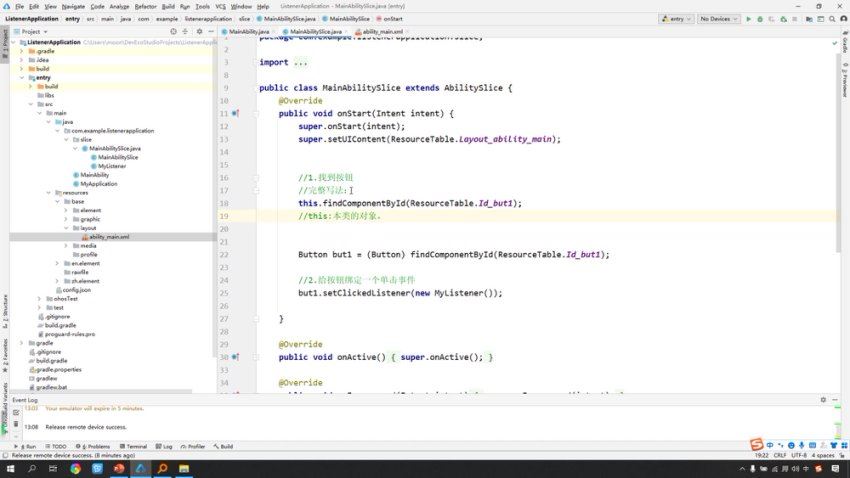Open the Problems tool window
The height and width of the screenshot is (478, 850).
tap(93, 447)
